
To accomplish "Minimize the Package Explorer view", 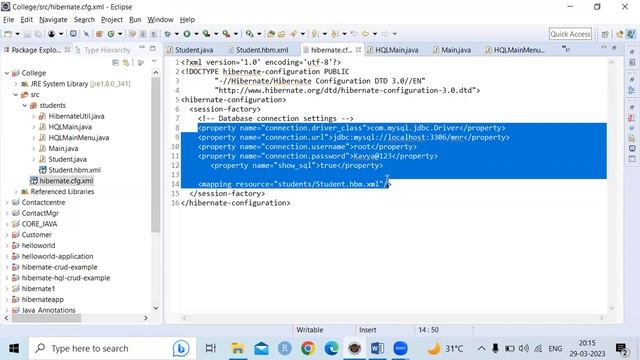I will click(x=142, y=48).
